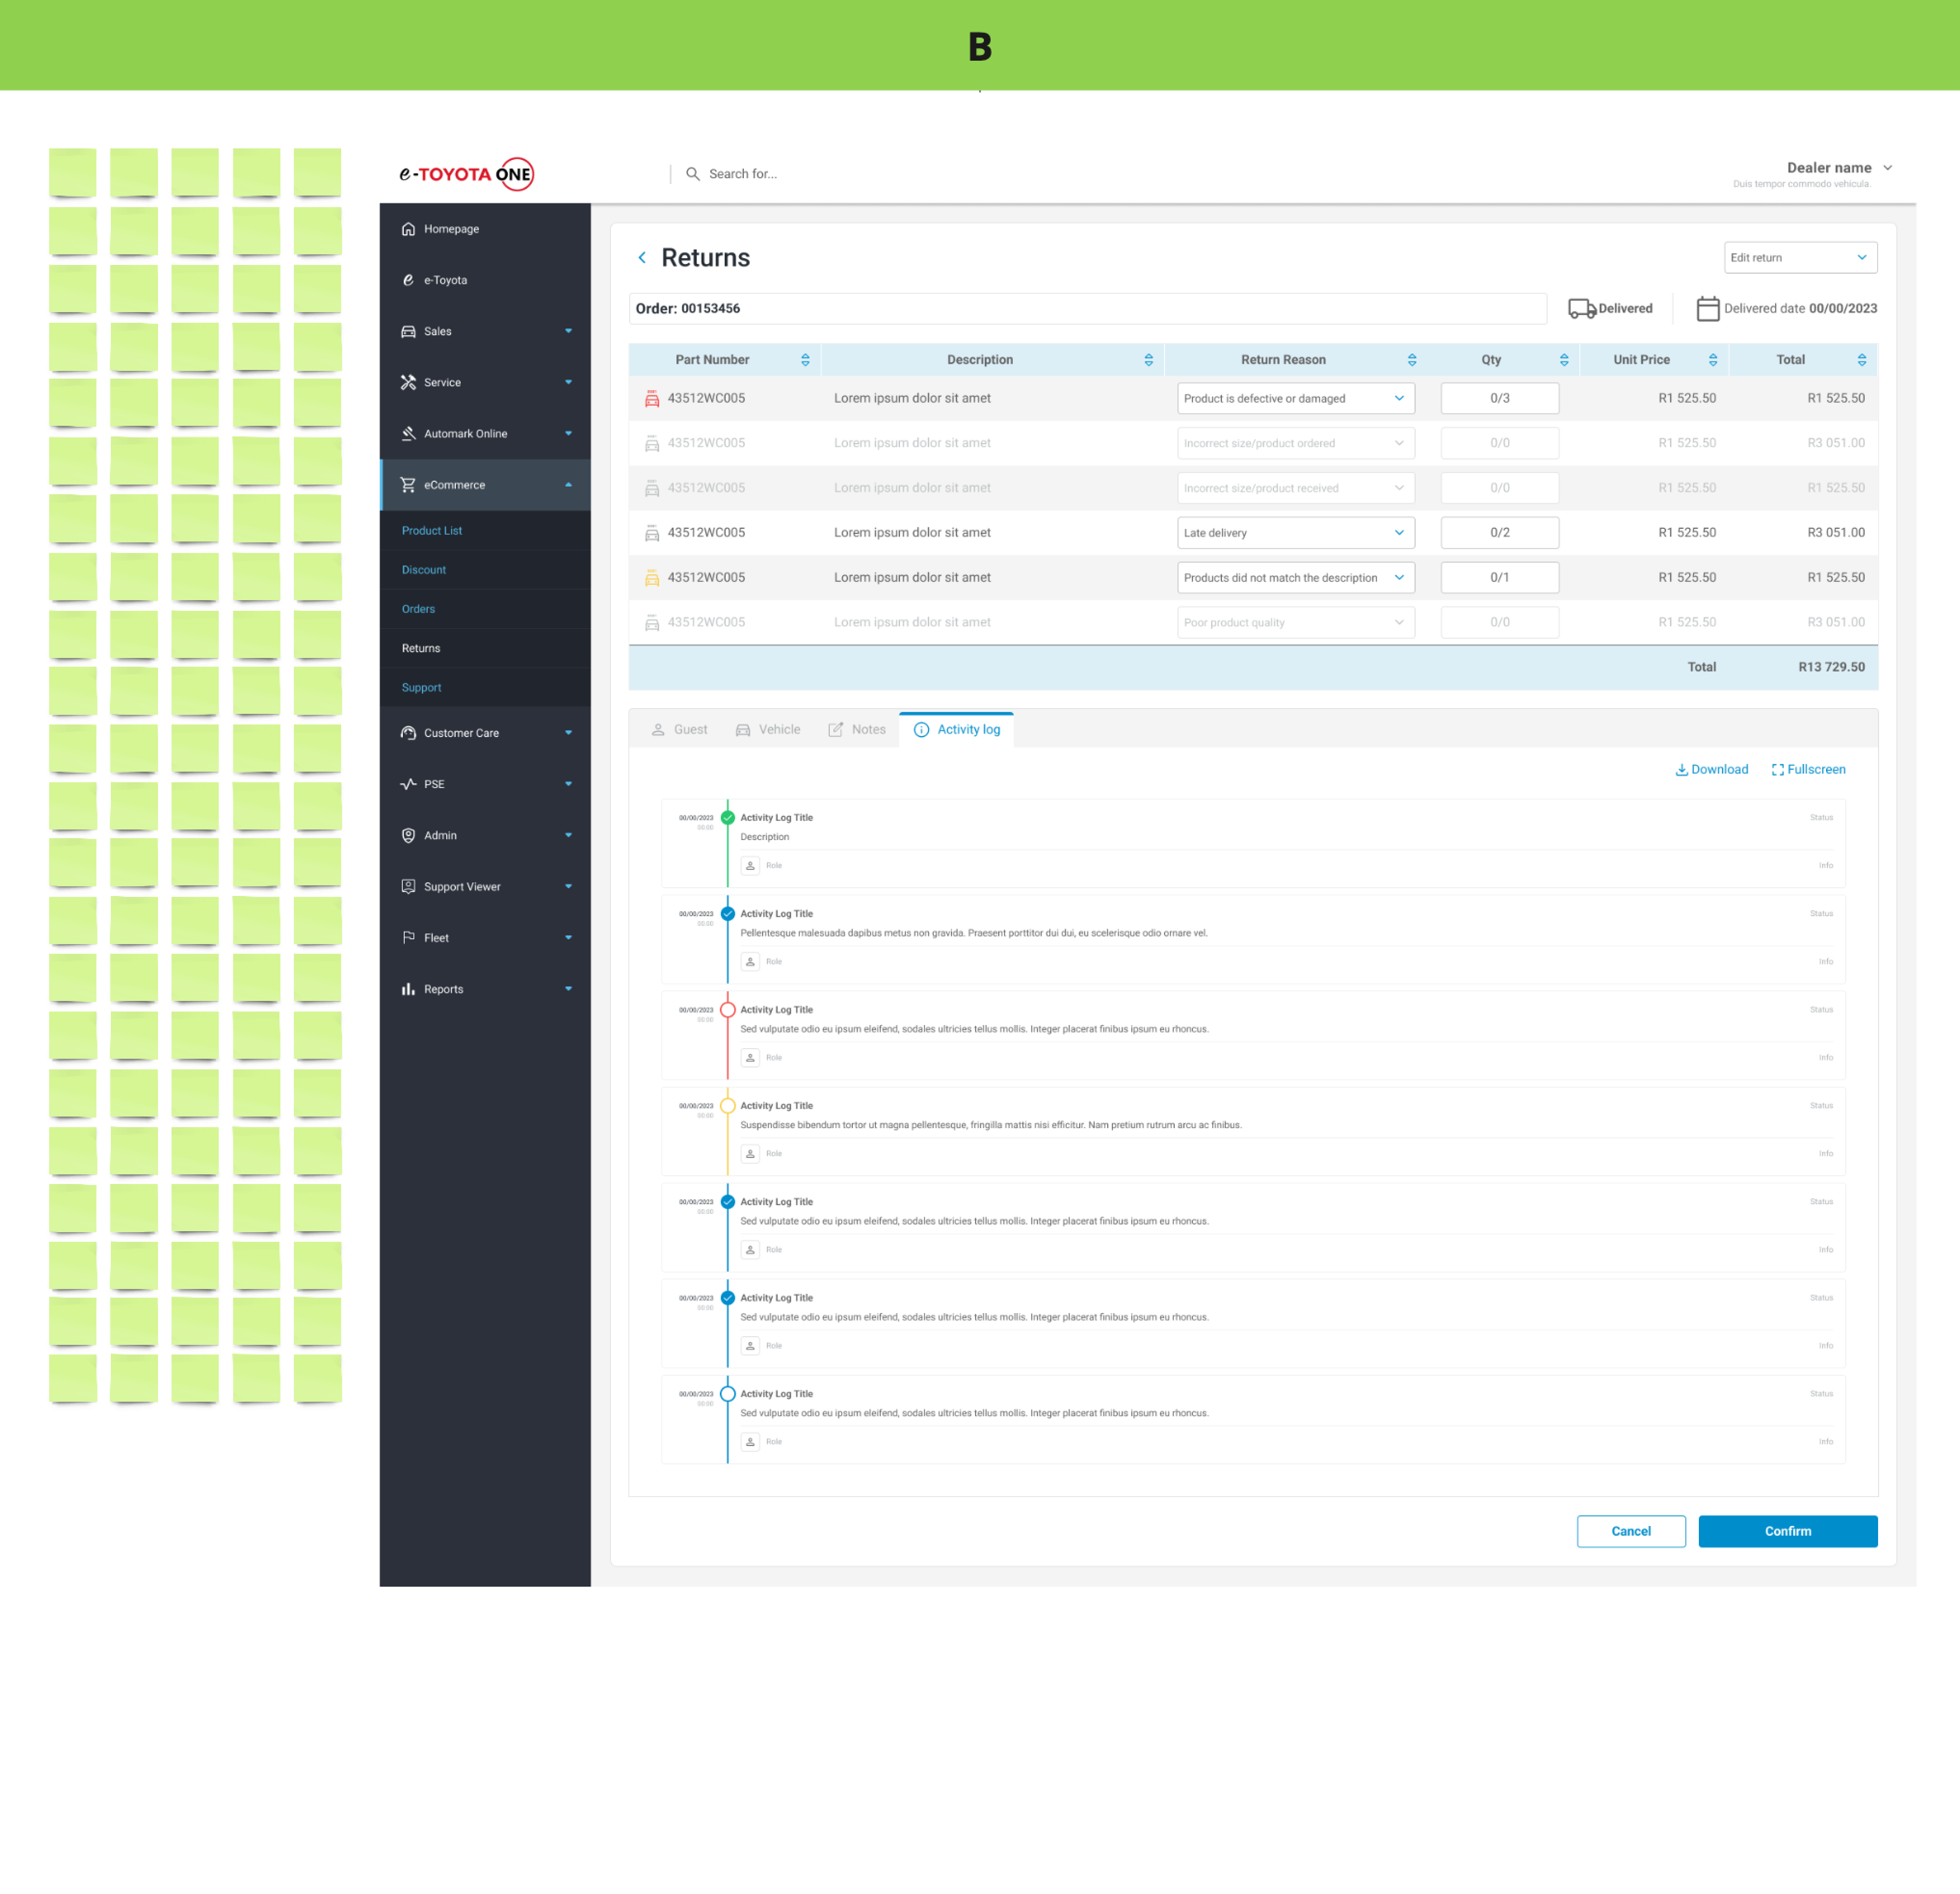The height and width of the screenshot is (1894, 1960).
Task: Click the calendar icon near Delivered date
Action: point(1707,309)
